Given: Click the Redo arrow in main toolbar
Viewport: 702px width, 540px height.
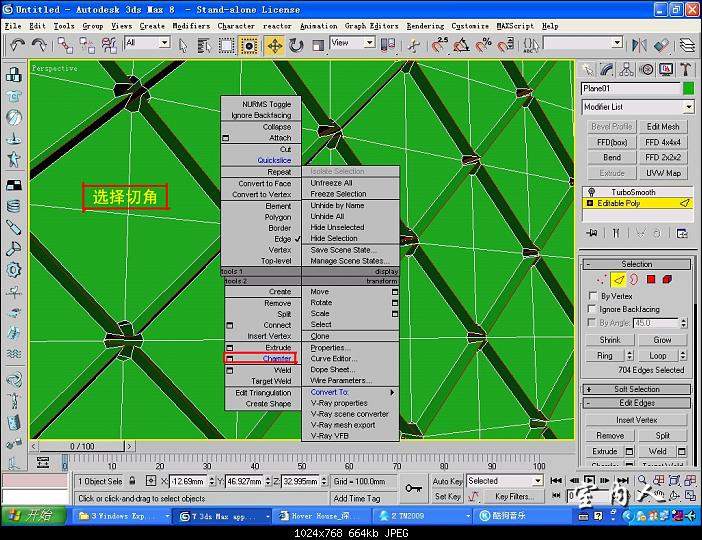Looking at the screenshot, I should click(x=39, y=45).
